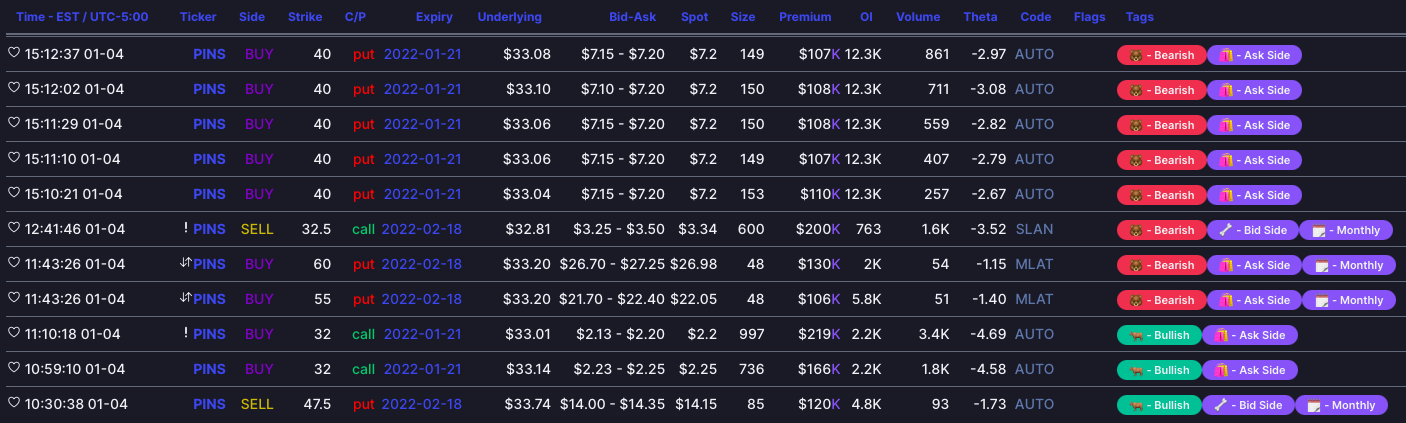Image resolution: width=1406 pixels, height=423 pixels.
Task: Toggle favorite on the 15:10:21 trade
Action: tap(14, 194)
